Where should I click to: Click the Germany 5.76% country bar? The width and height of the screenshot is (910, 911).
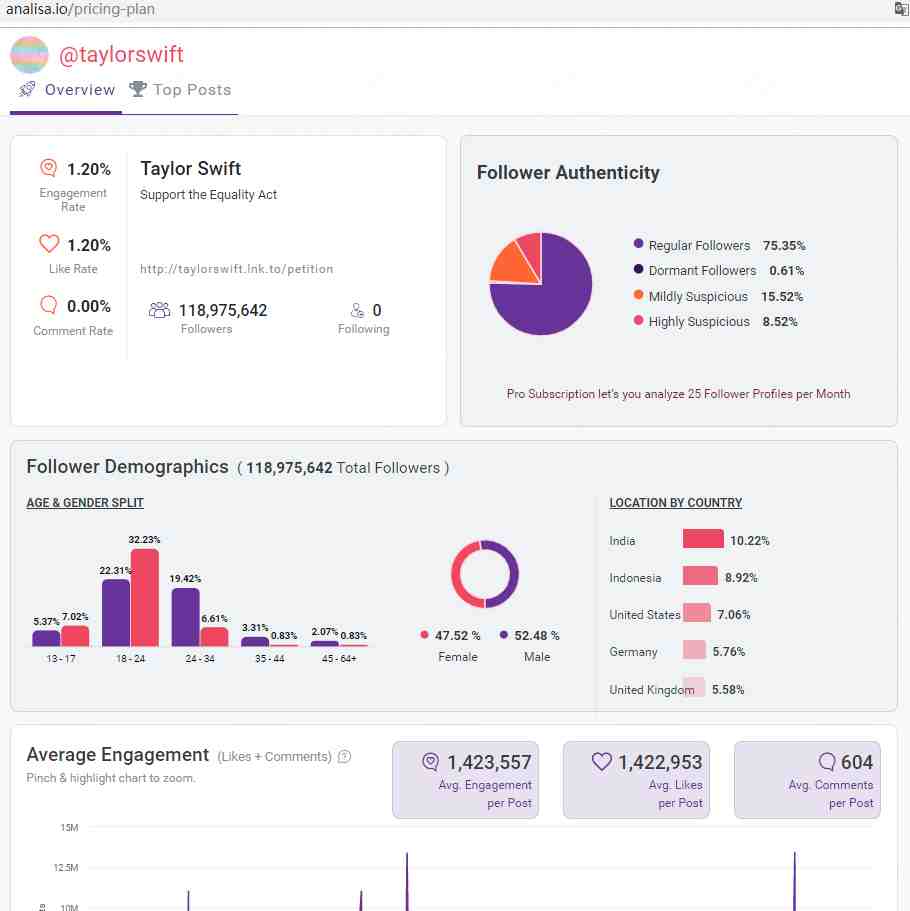(694, 650)
